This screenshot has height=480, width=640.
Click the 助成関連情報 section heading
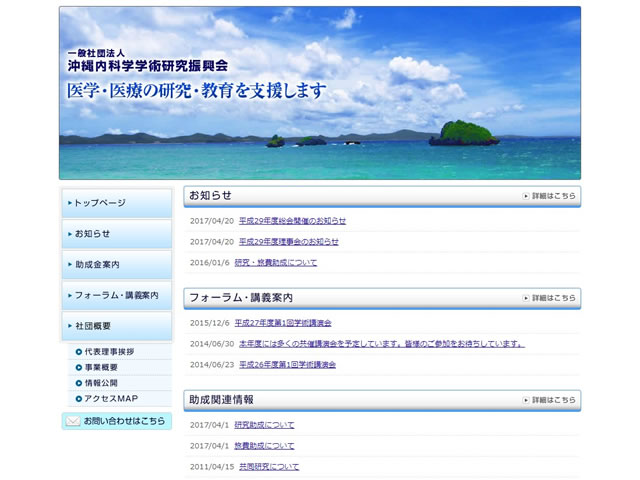pos(221,400)
